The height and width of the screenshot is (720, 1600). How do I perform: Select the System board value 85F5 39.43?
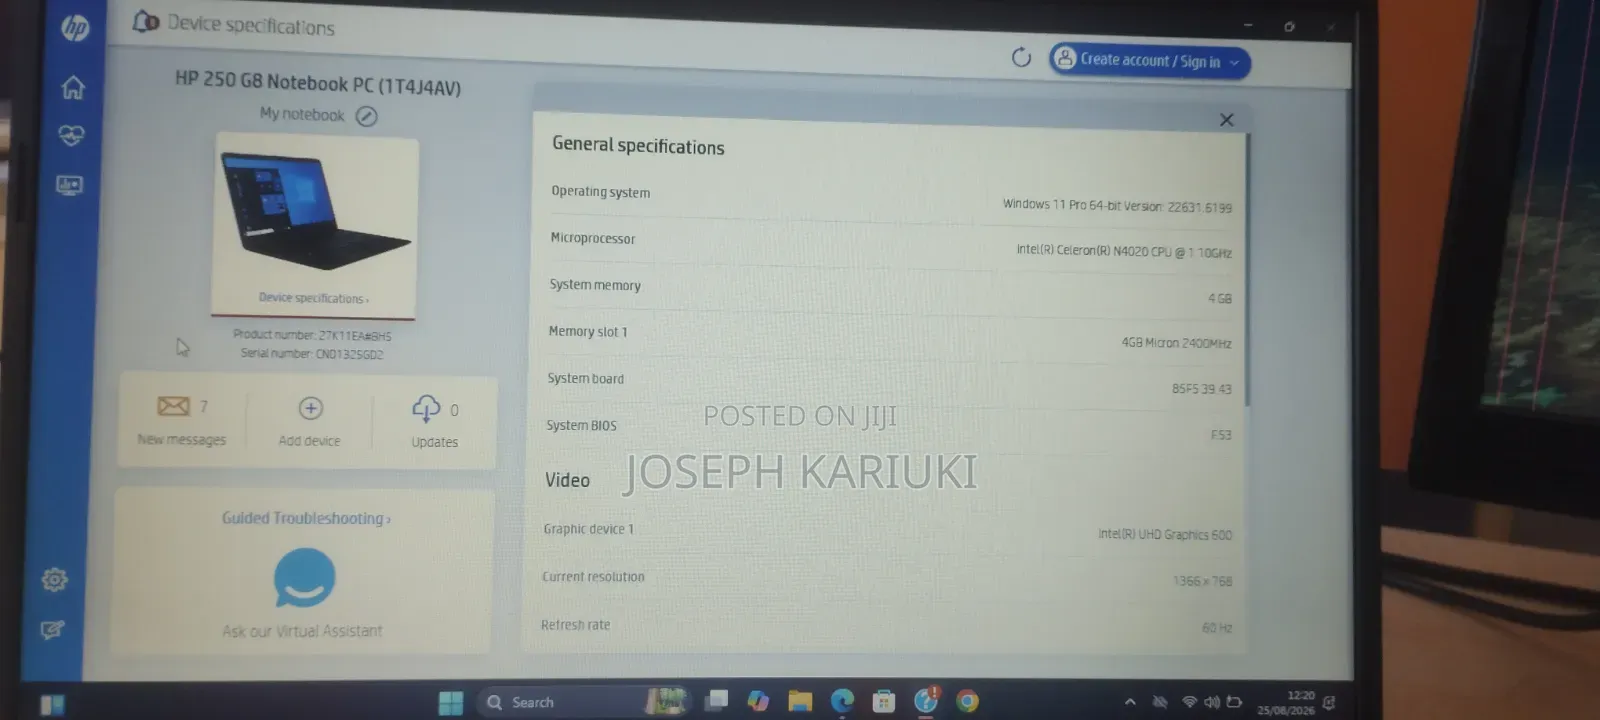pyautogui.click(x=1201, y=389)
